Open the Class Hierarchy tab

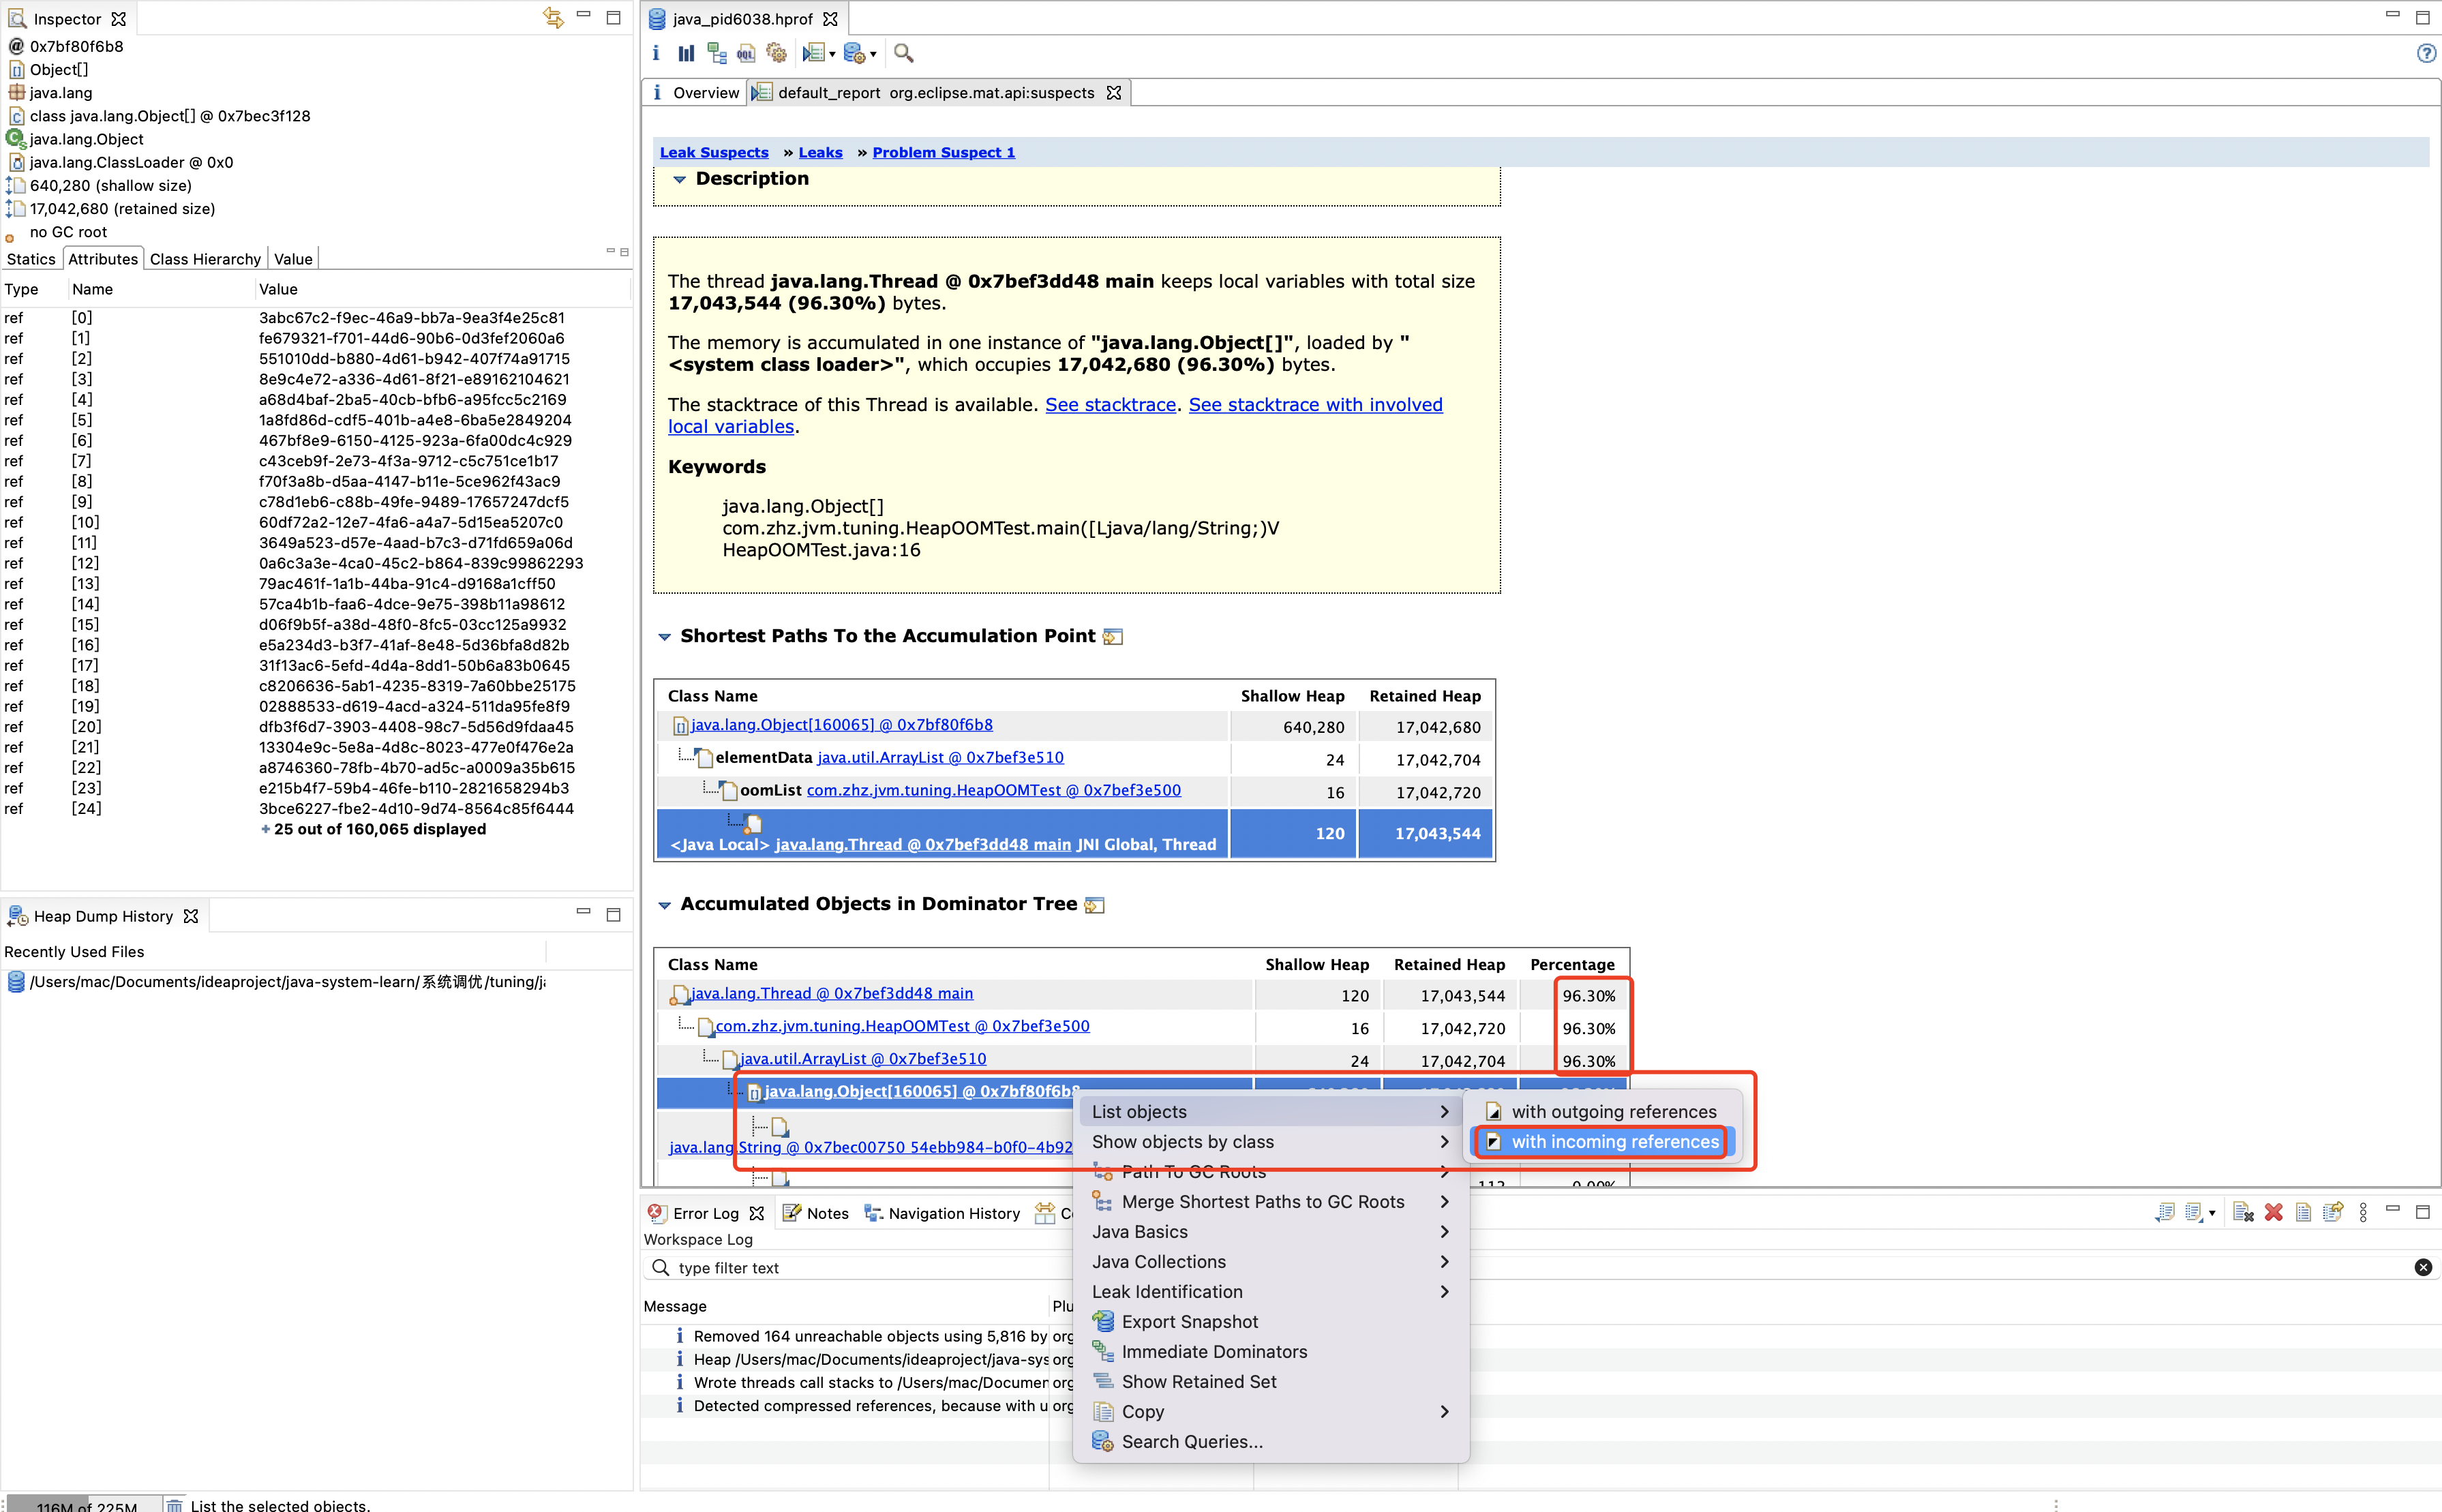coord(205,259)
